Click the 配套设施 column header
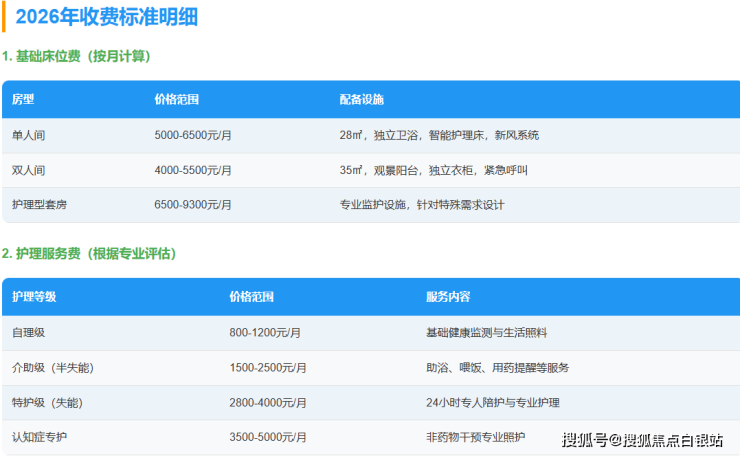The image size is (740, 456). click(x=362, y=100)
